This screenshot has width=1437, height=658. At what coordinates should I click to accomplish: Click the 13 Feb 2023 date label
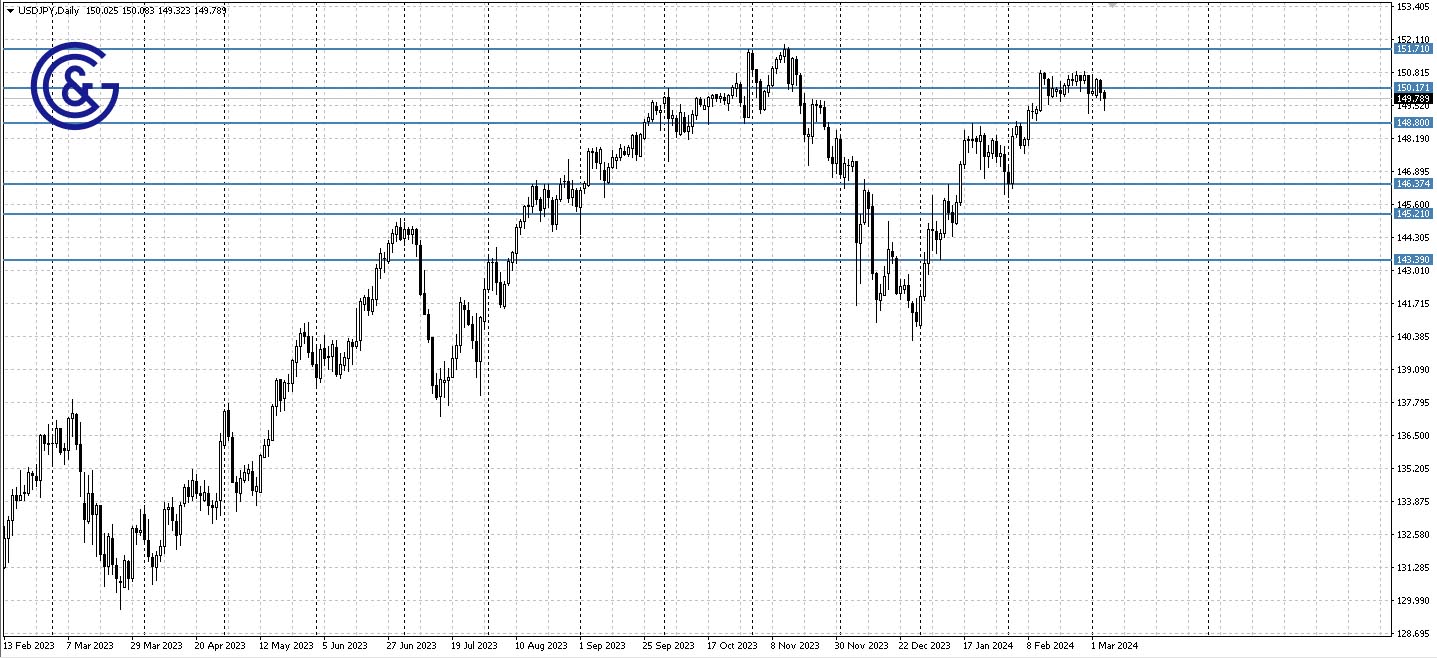(x=30, y=645)
